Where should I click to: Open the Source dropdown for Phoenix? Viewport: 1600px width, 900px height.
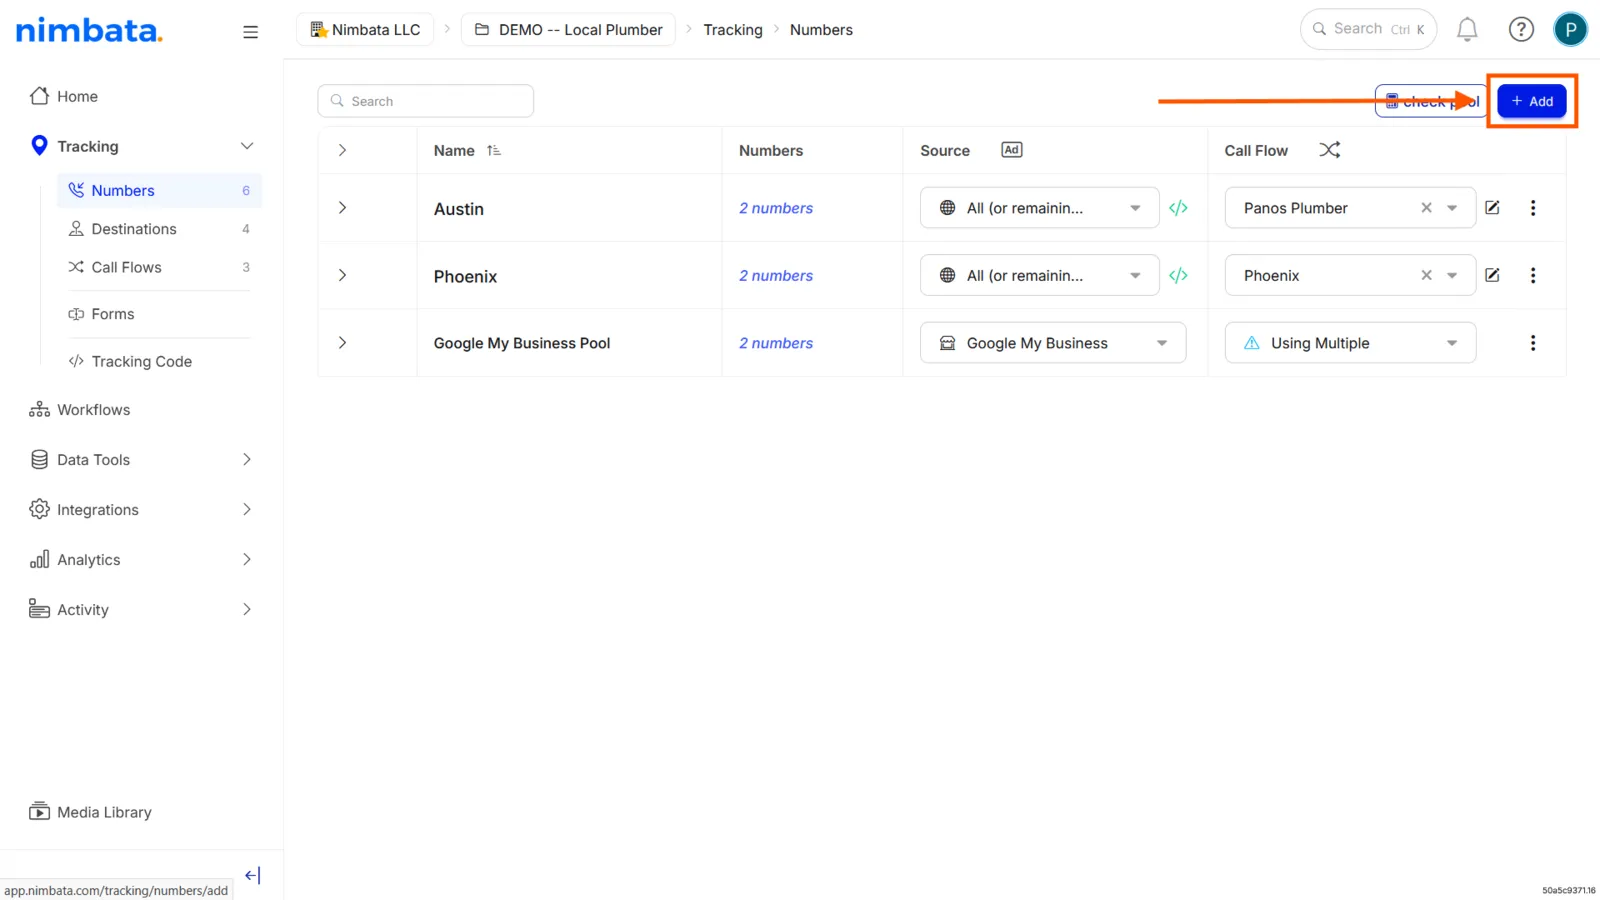1039,275
